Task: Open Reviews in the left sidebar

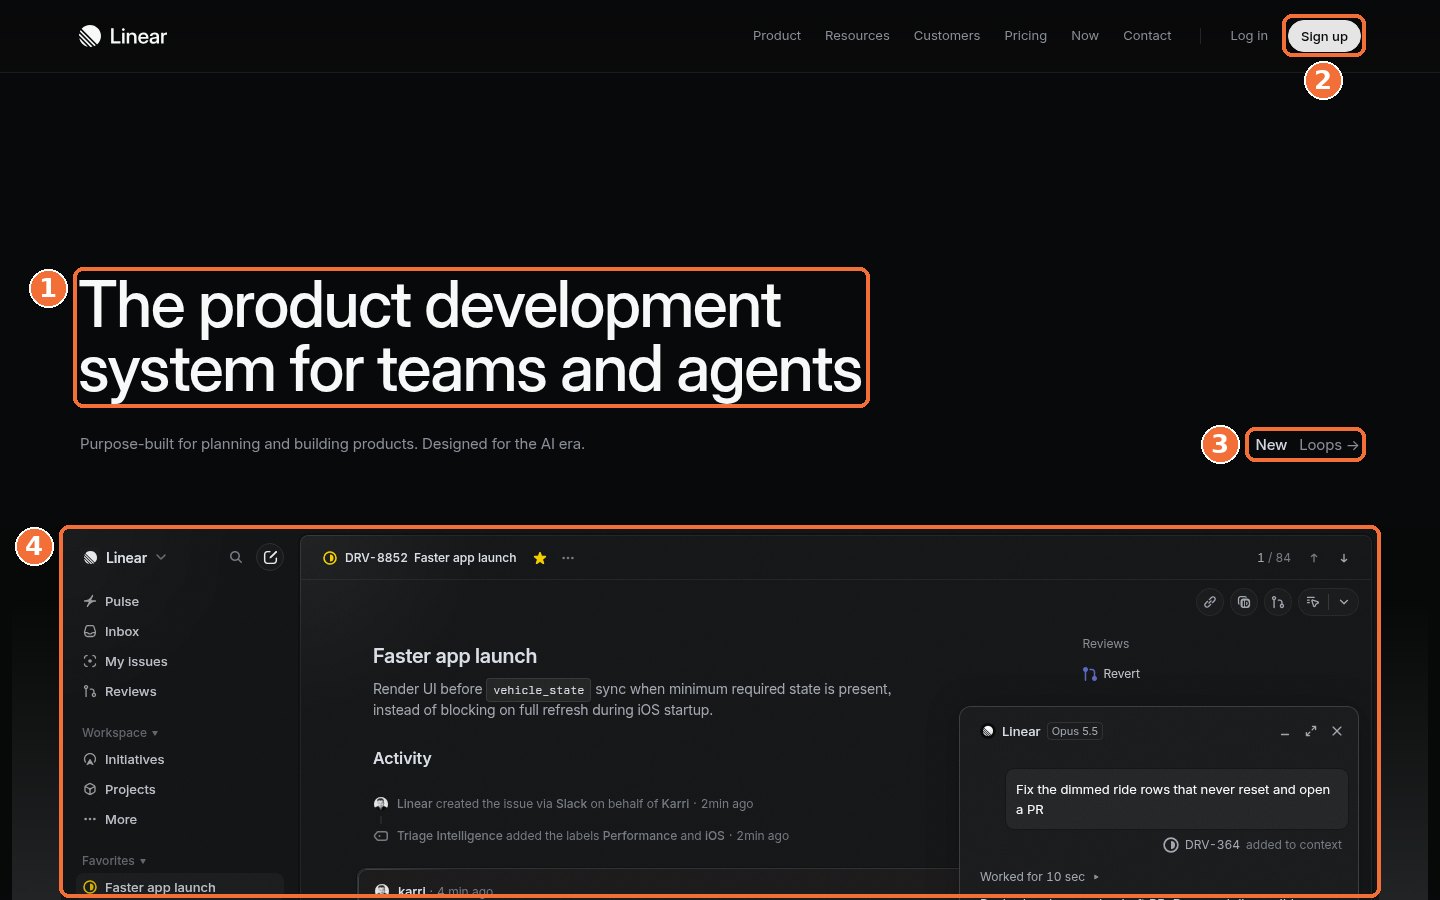Action: pos(180,691)
